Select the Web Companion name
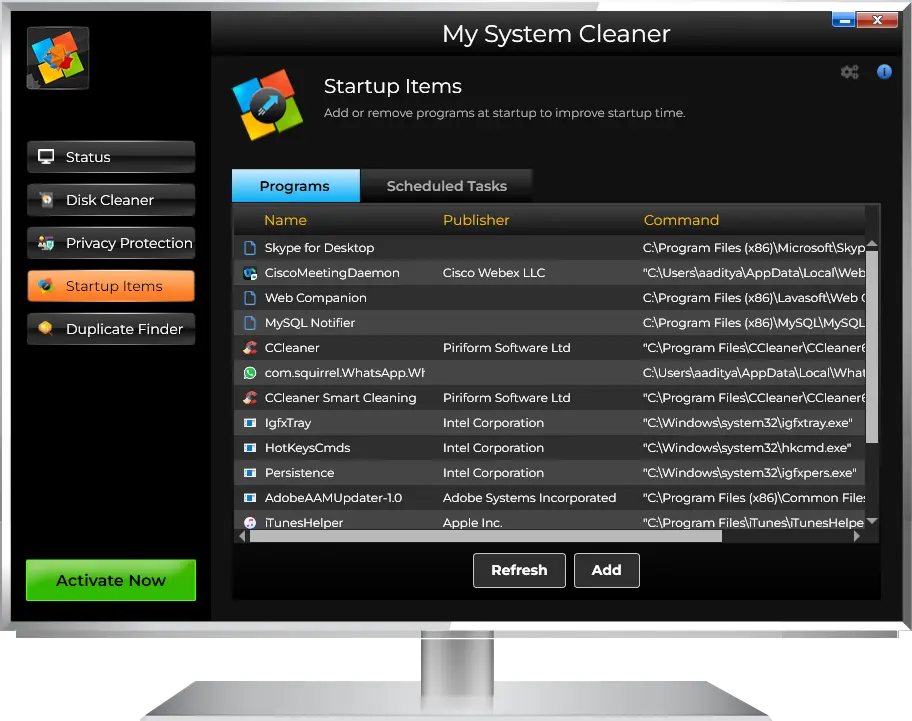Viewport: 912px width, 721px height. point(316,298)
